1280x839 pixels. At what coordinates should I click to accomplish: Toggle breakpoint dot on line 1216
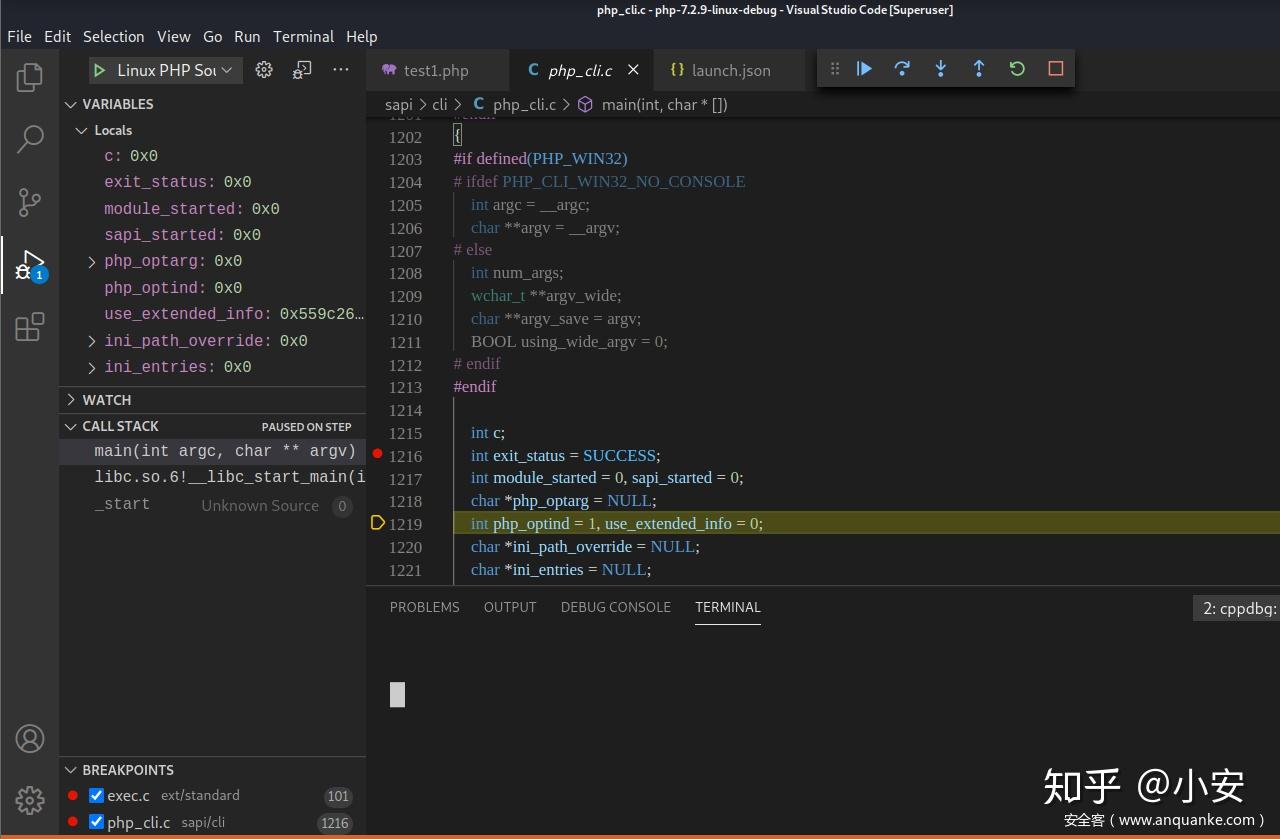[x=377, y=455]
